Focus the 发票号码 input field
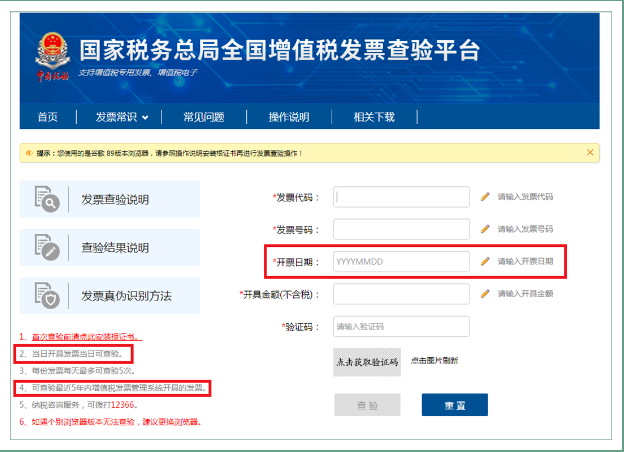 [401, 229]
